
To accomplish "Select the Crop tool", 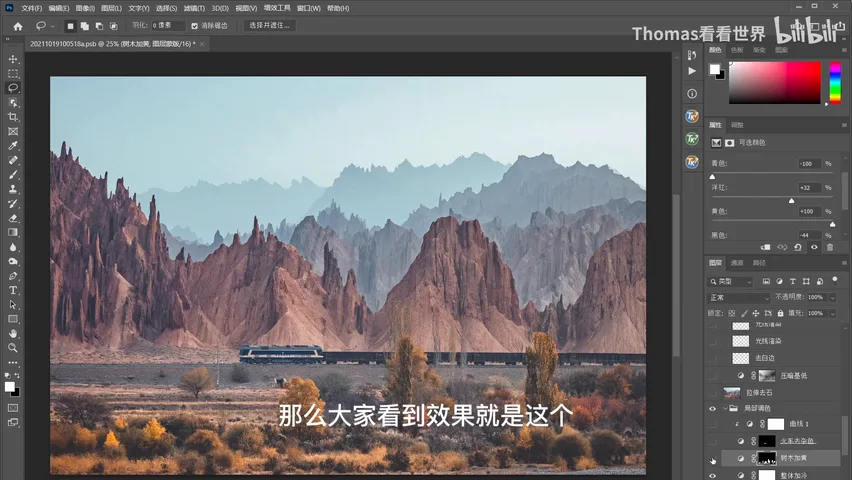I will click(13, 117).
